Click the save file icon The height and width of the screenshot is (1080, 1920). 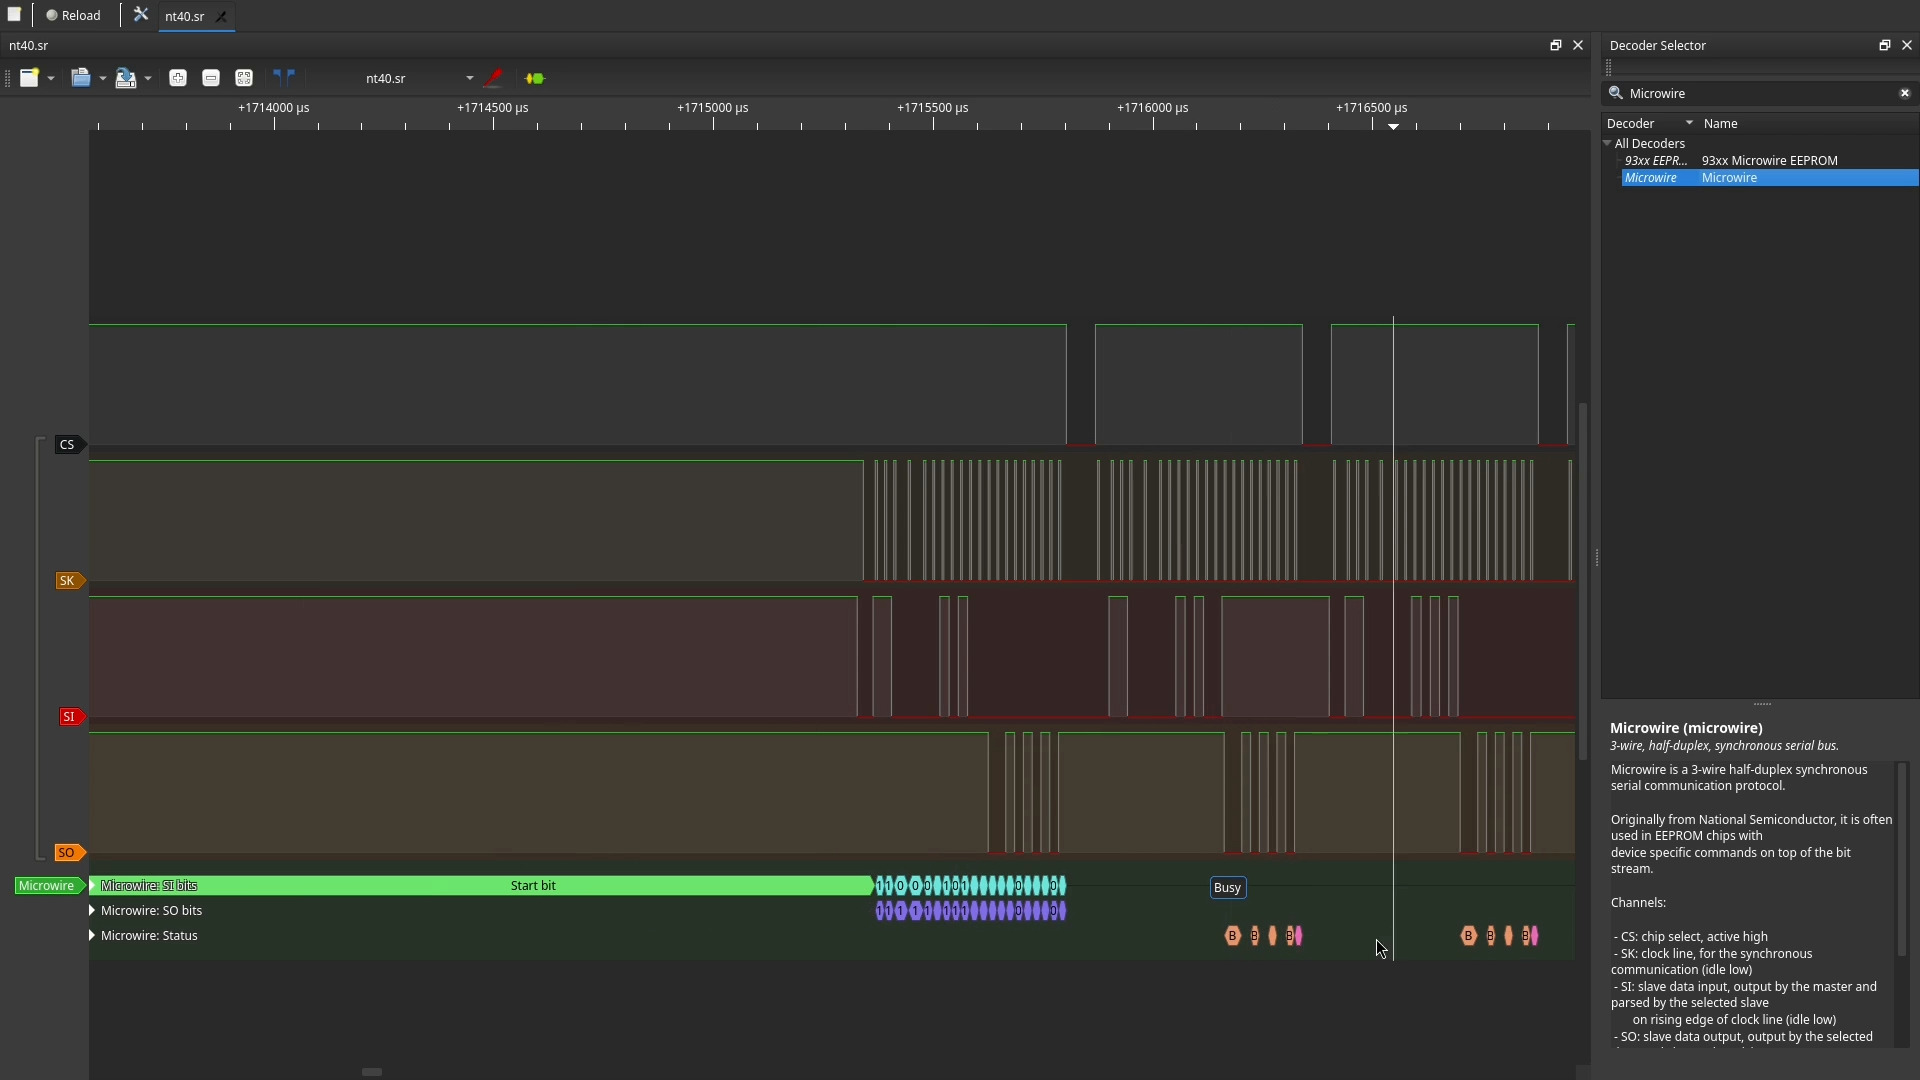pos(125,78)
